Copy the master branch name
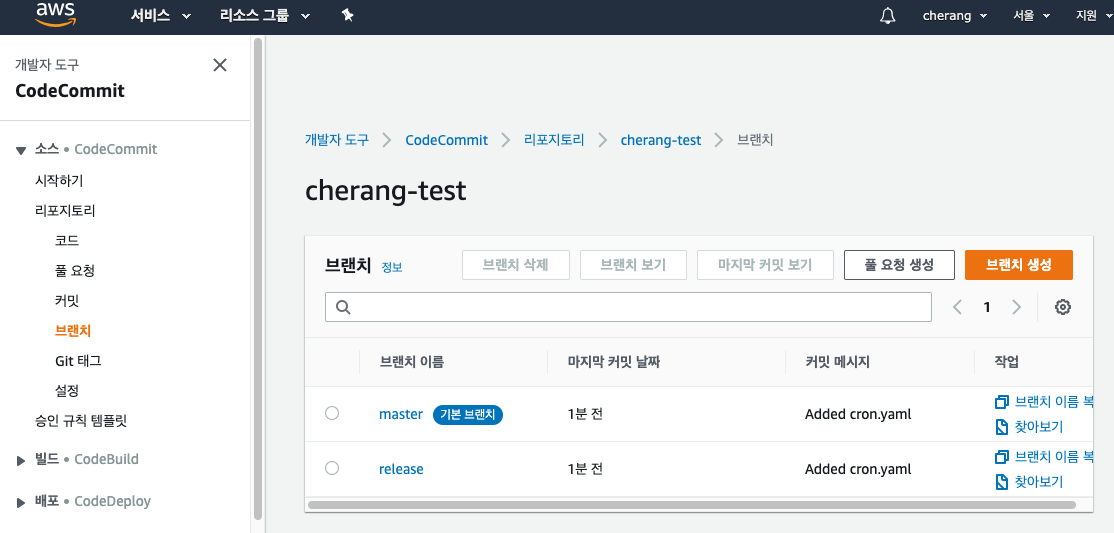This screenshot has height=533, width=1114. (1043, 402)
